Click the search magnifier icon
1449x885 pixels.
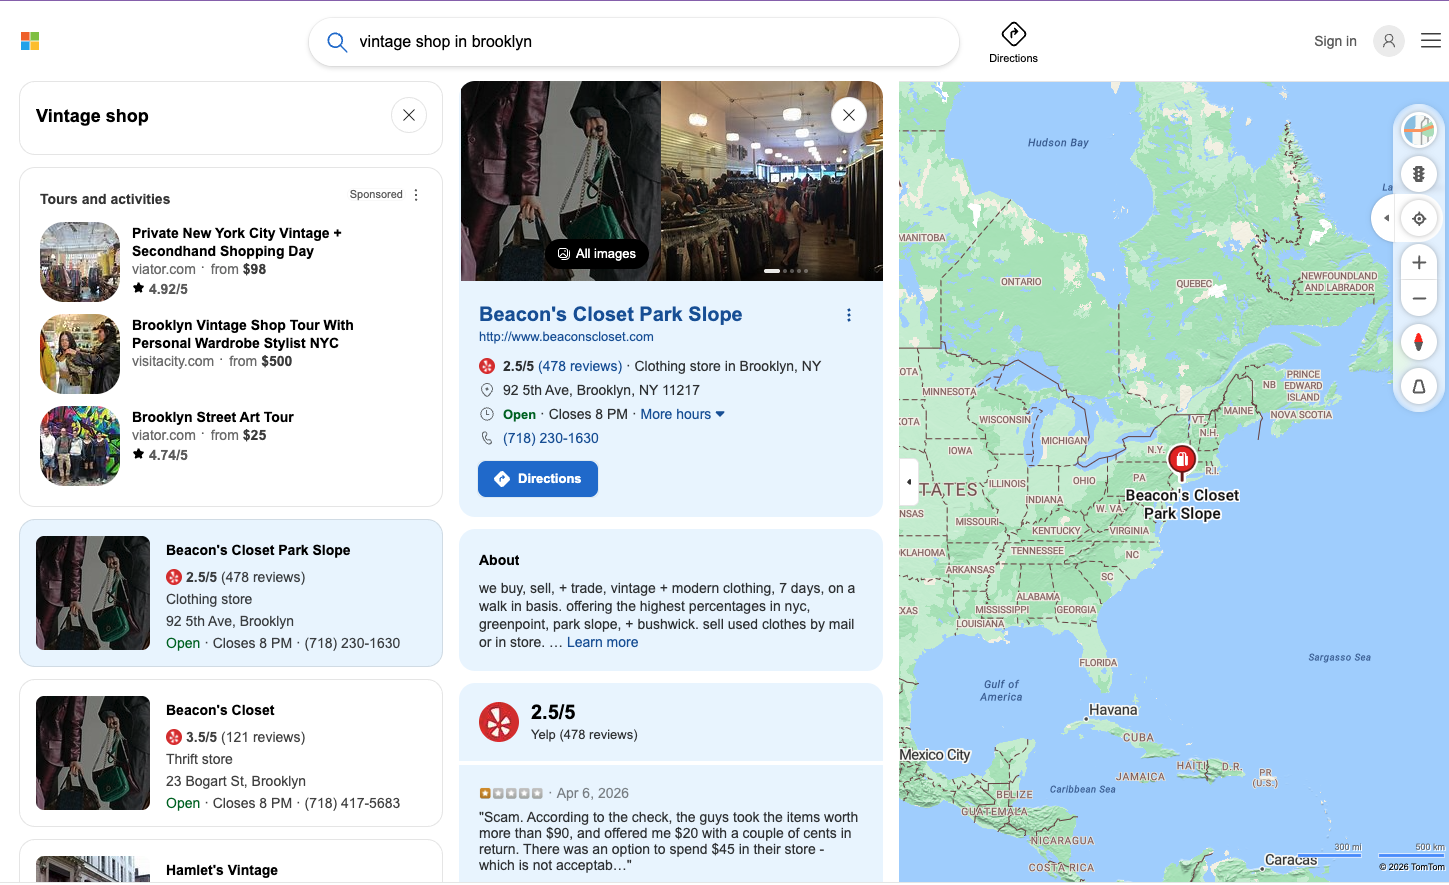[x=337, y=42]
